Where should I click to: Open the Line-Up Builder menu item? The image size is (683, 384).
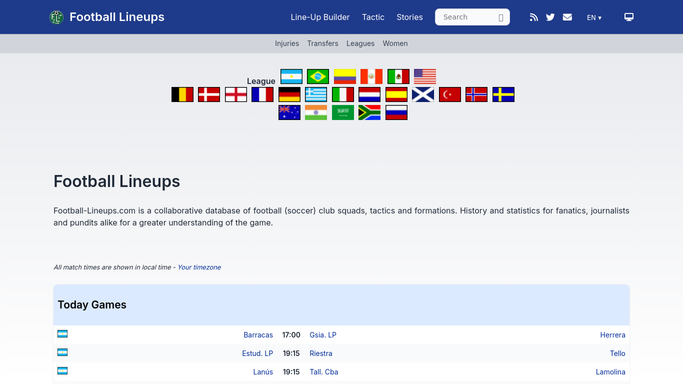pos(320,17)
